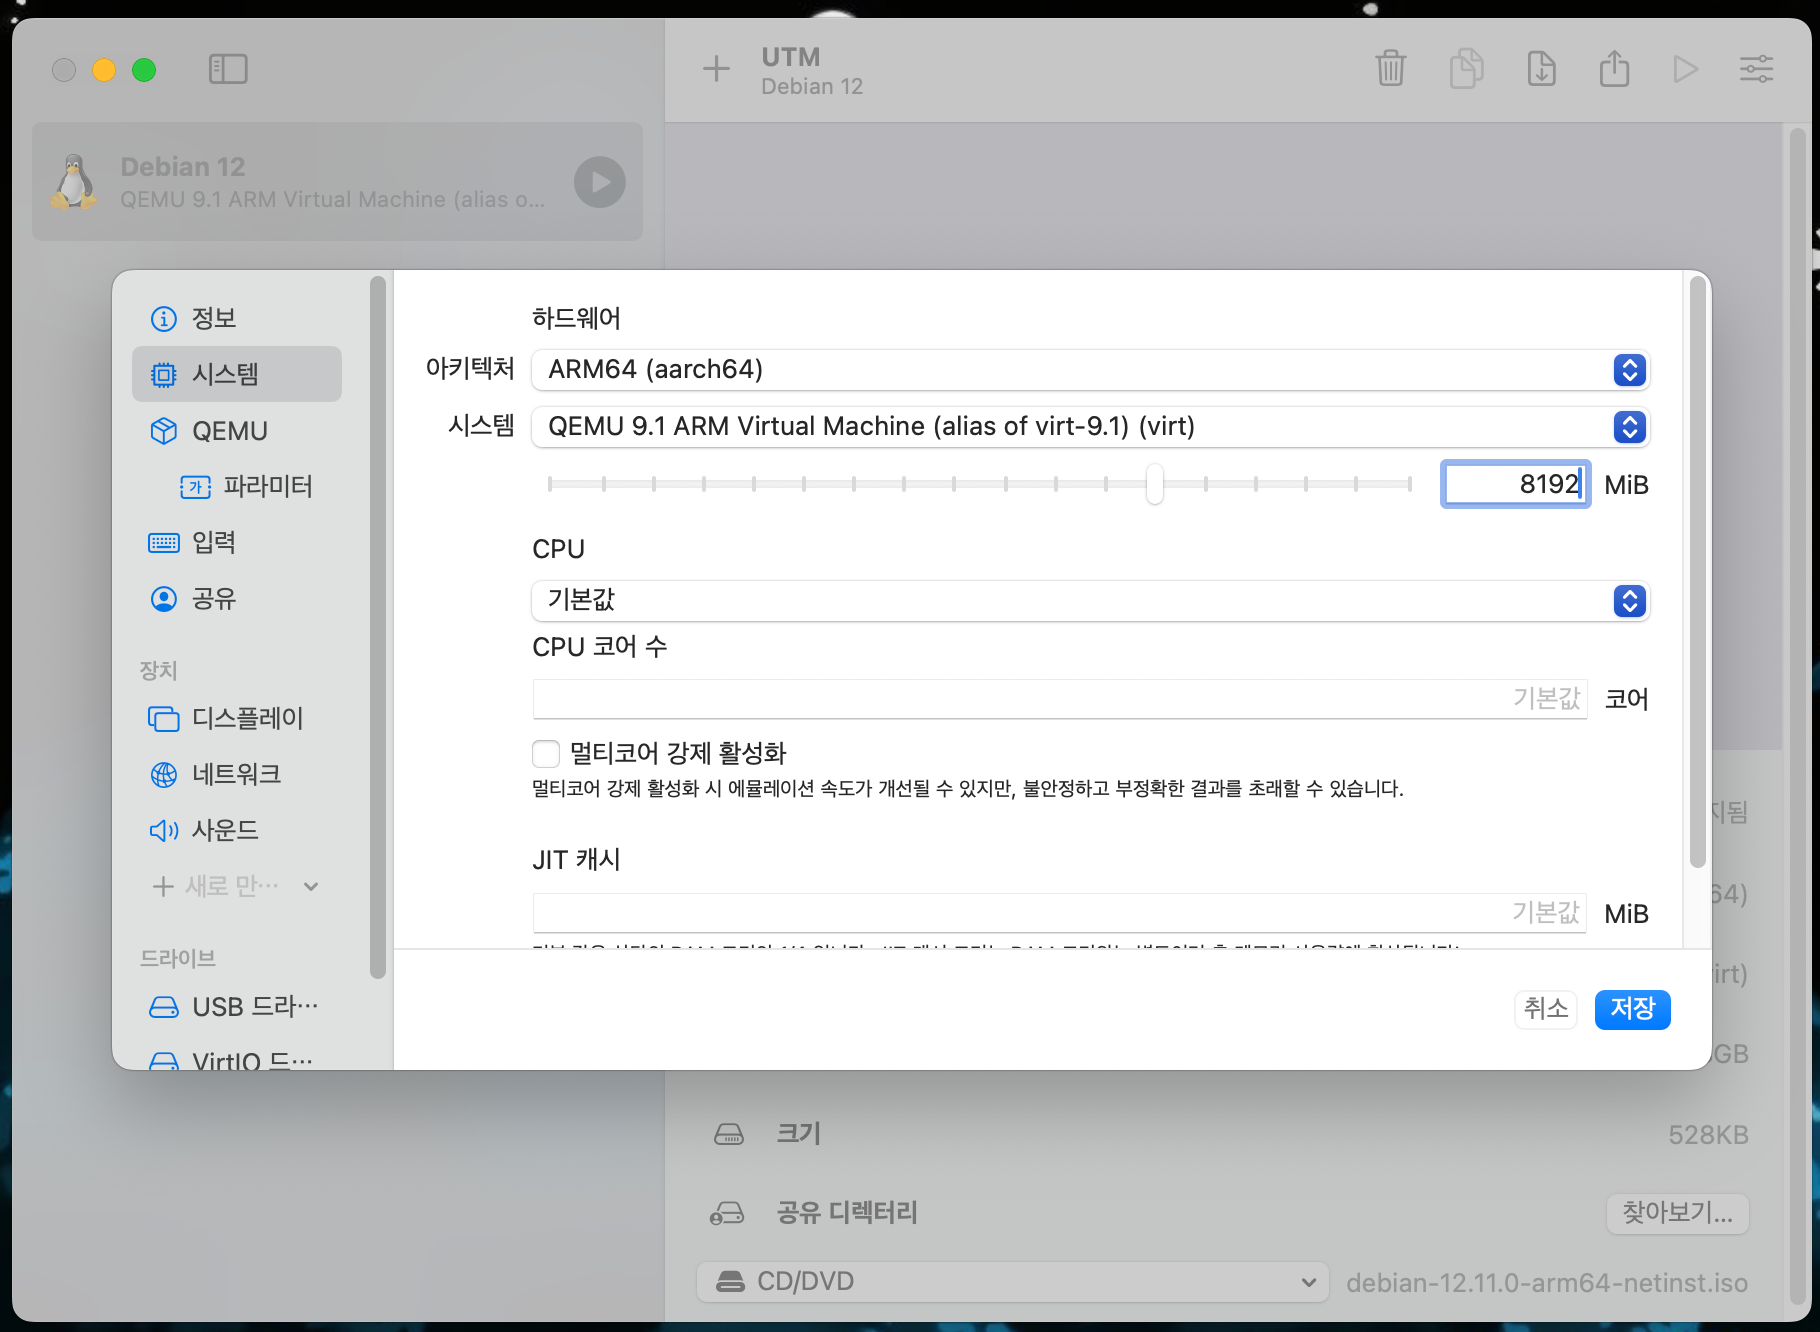This screenshot has width=1820, height=1332.
Task: Click the 저장 save button
Action: coord(1632,1009)
